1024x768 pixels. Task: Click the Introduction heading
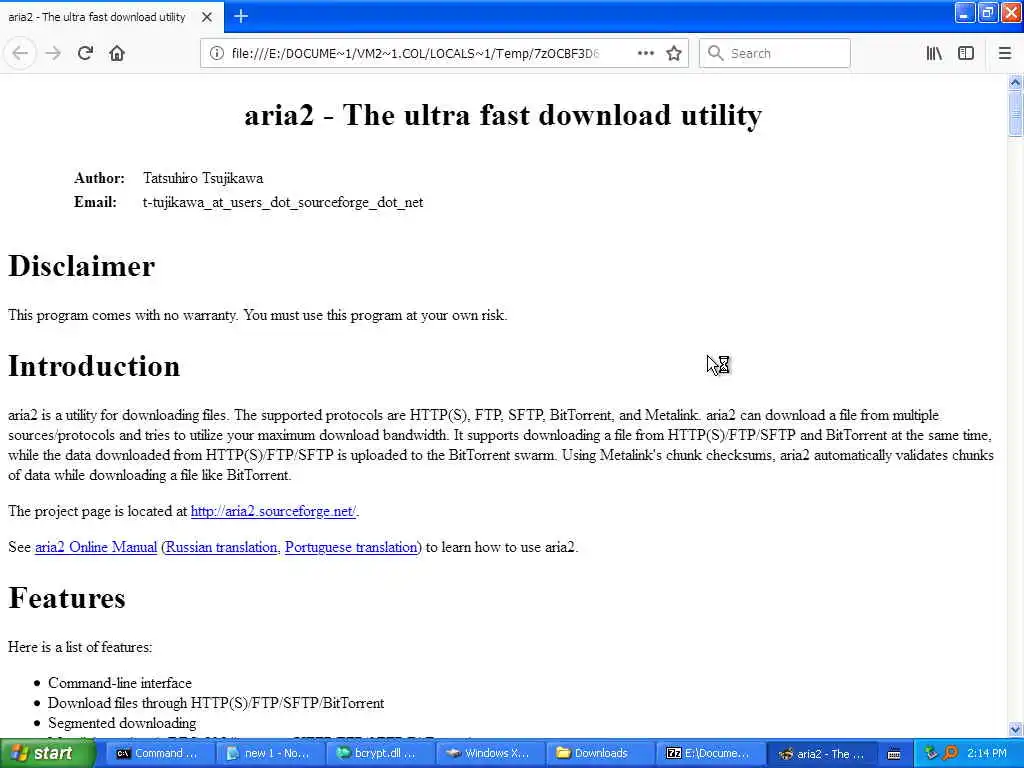pos(94,366)
